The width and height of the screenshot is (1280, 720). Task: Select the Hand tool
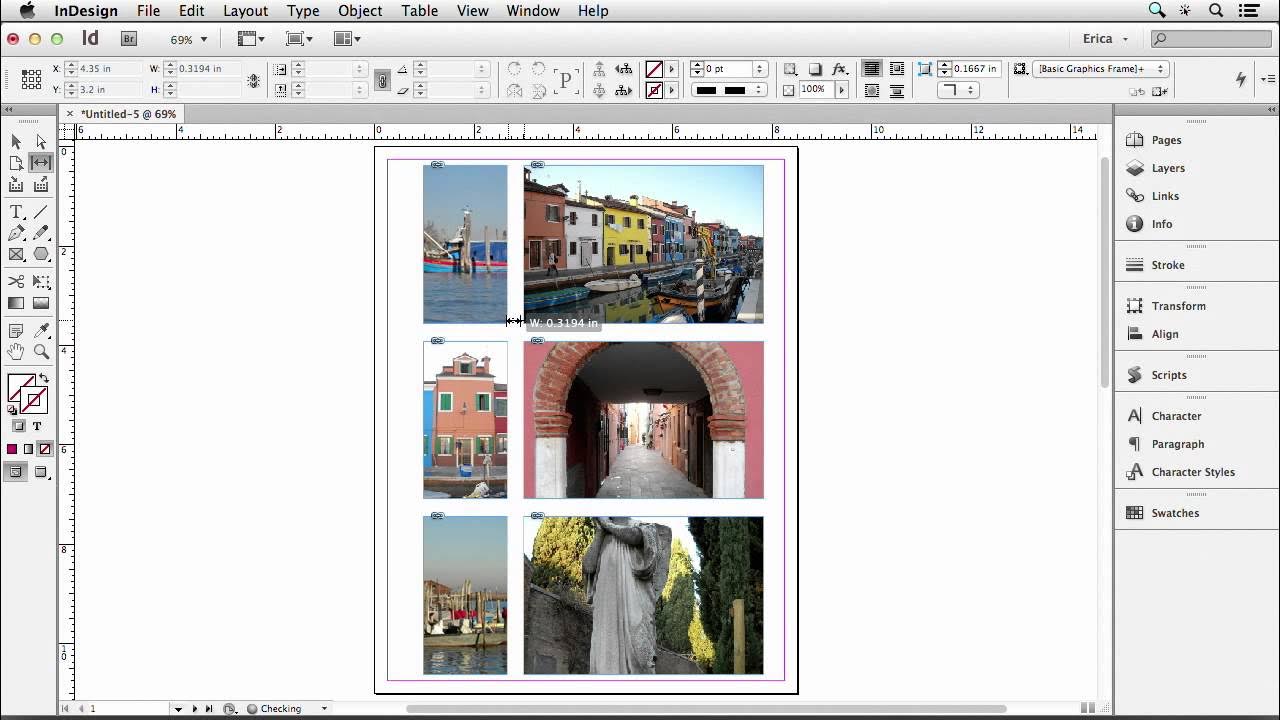[16, 352]
